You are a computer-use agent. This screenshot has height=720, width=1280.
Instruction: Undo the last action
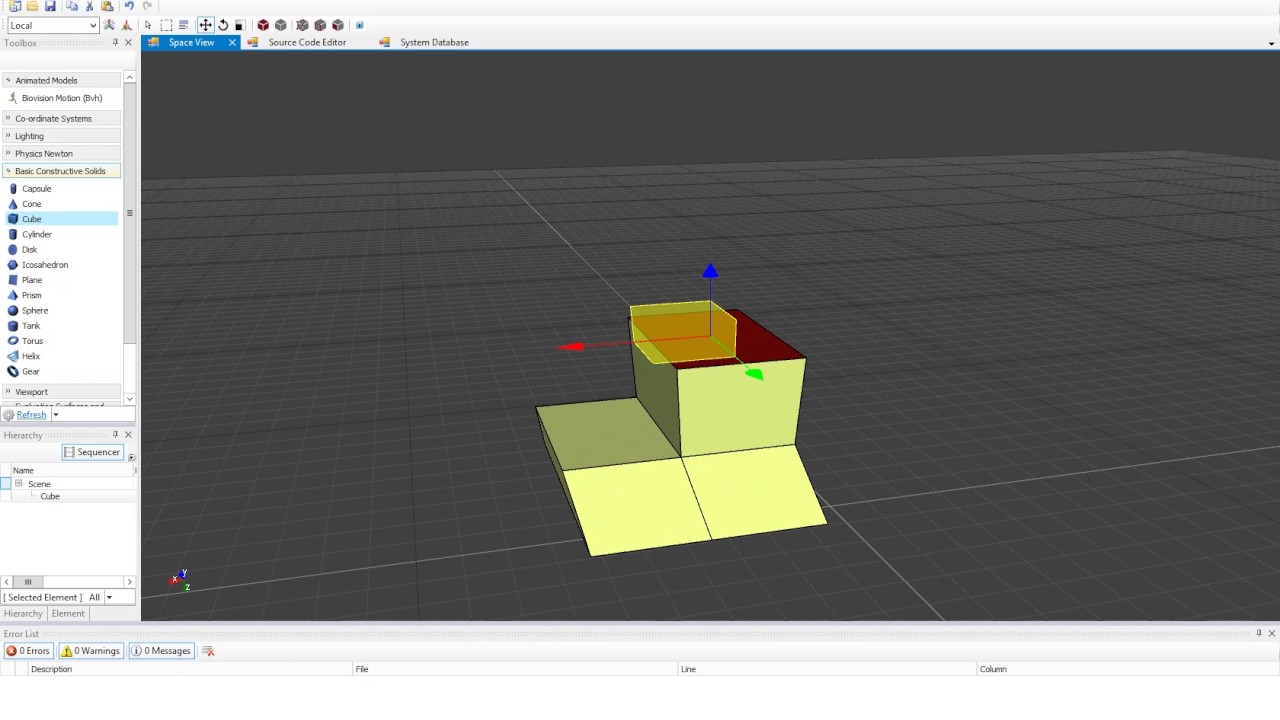tap(129, 6)
